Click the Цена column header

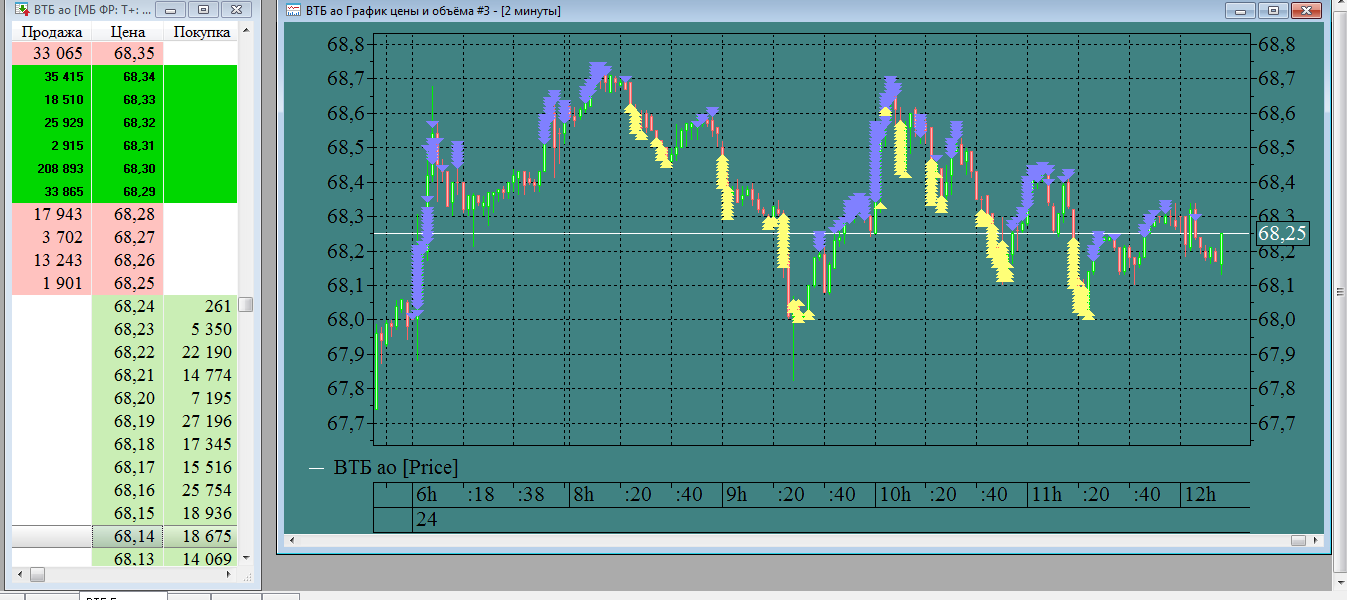coord(128,32)
